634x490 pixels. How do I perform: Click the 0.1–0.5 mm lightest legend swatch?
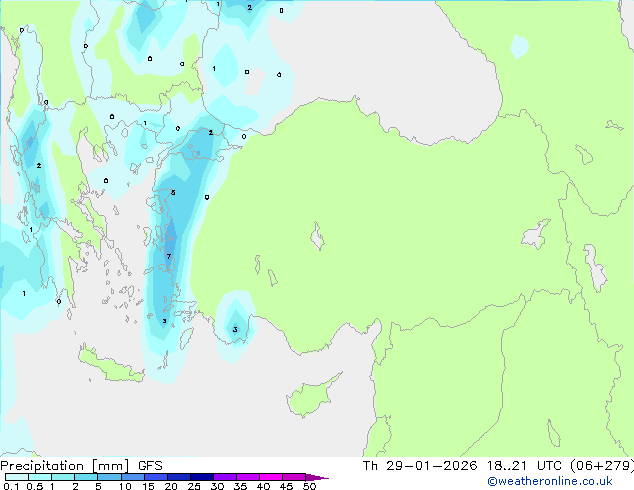coord(17,477)
